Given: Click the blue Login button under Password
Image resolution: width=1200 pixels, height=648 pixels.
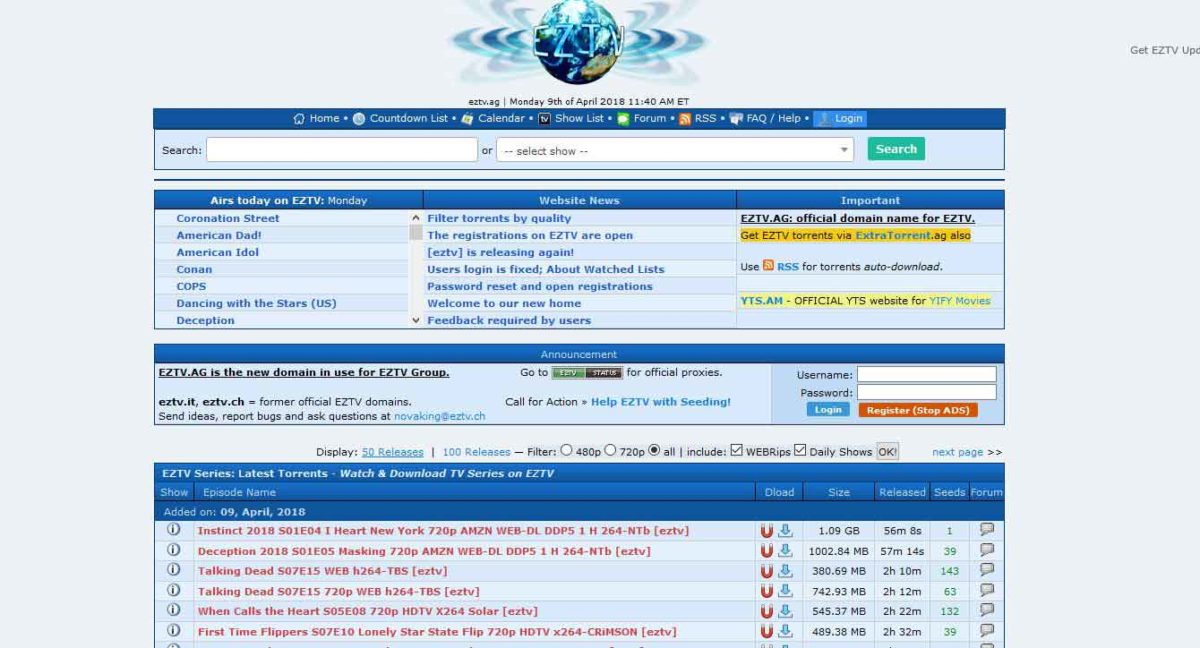Looking at the screenshot, I should click(x=828, y=410).
